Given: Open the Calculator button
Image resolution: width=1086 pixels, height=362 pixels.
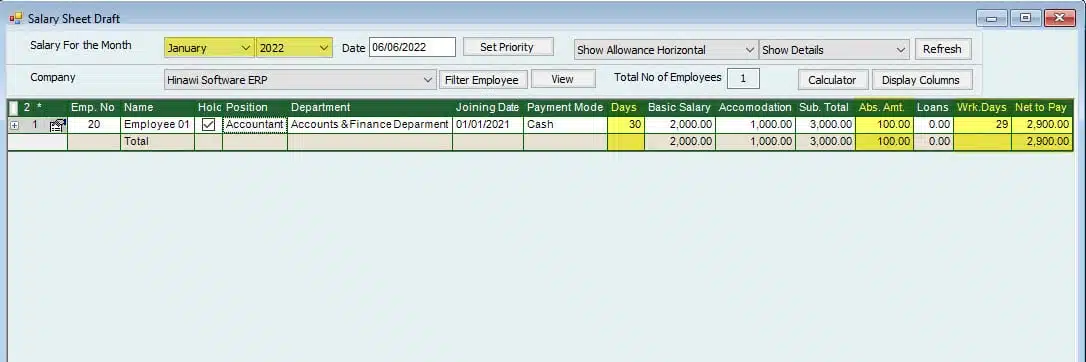Looking at the screenshot, I should pyautogui.click(x=833, y=80).
